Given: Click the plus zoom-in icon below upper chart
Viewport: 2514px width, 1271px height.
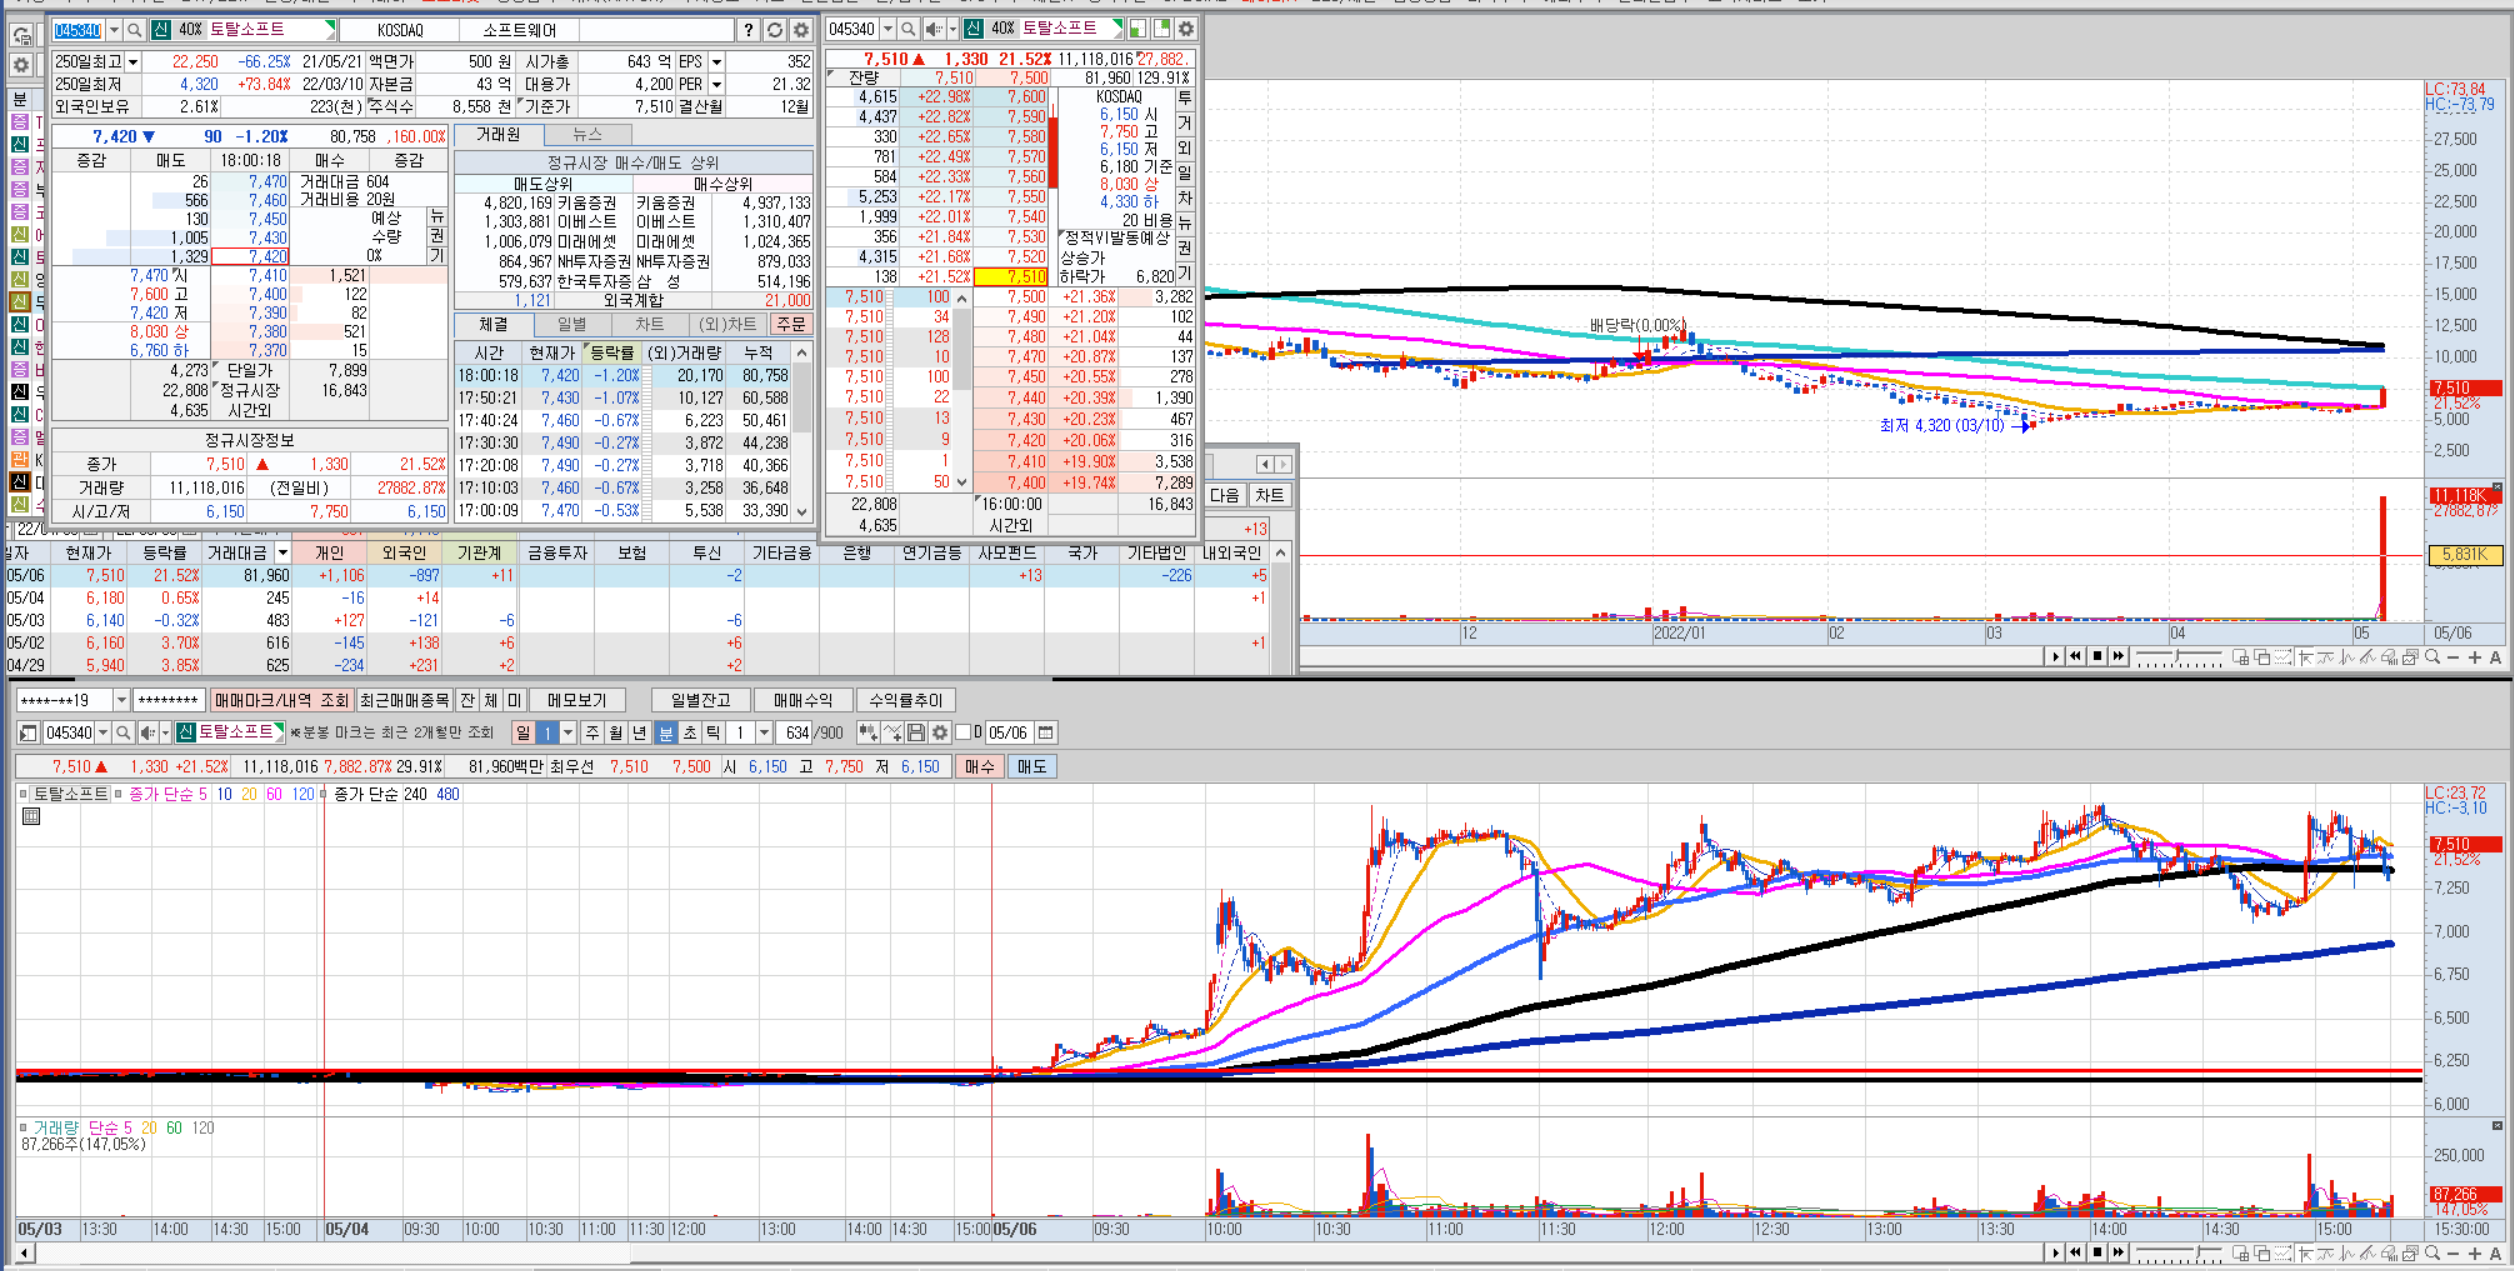Looking at the screenshot, I should click(2474, 657).
